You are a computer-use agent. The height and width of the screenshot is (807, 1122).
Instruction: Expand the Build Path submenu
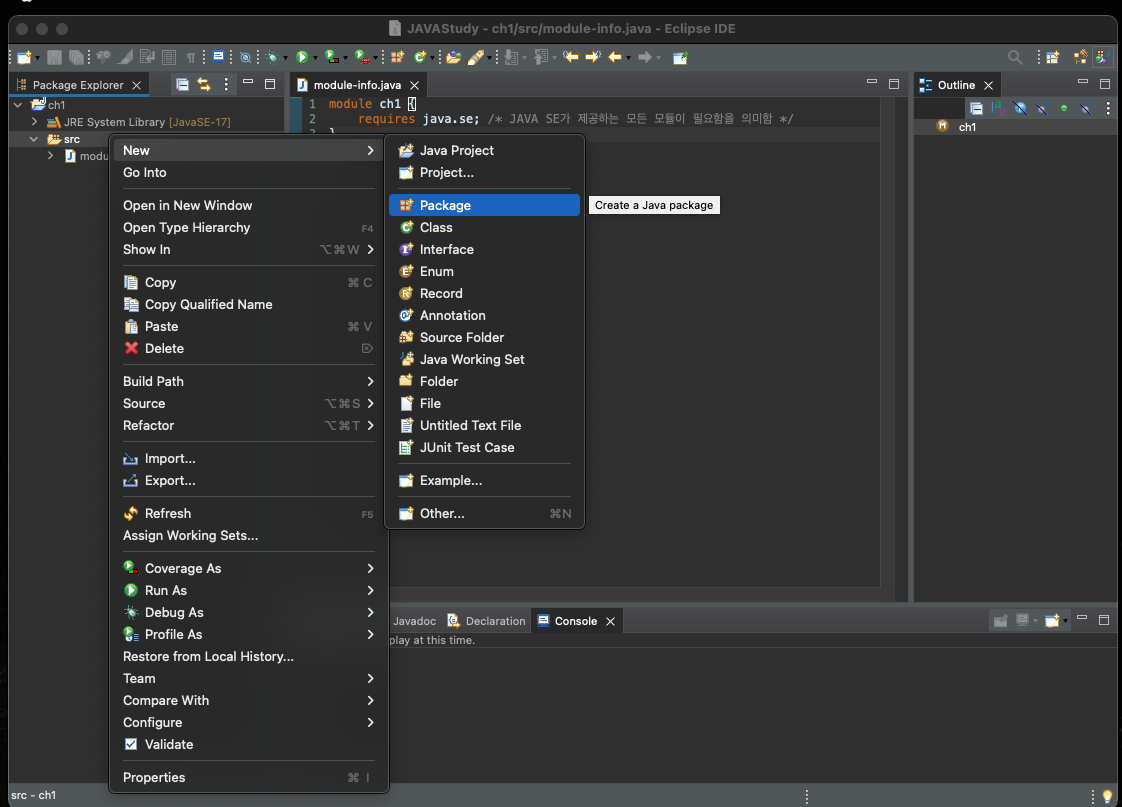point(248,381)
